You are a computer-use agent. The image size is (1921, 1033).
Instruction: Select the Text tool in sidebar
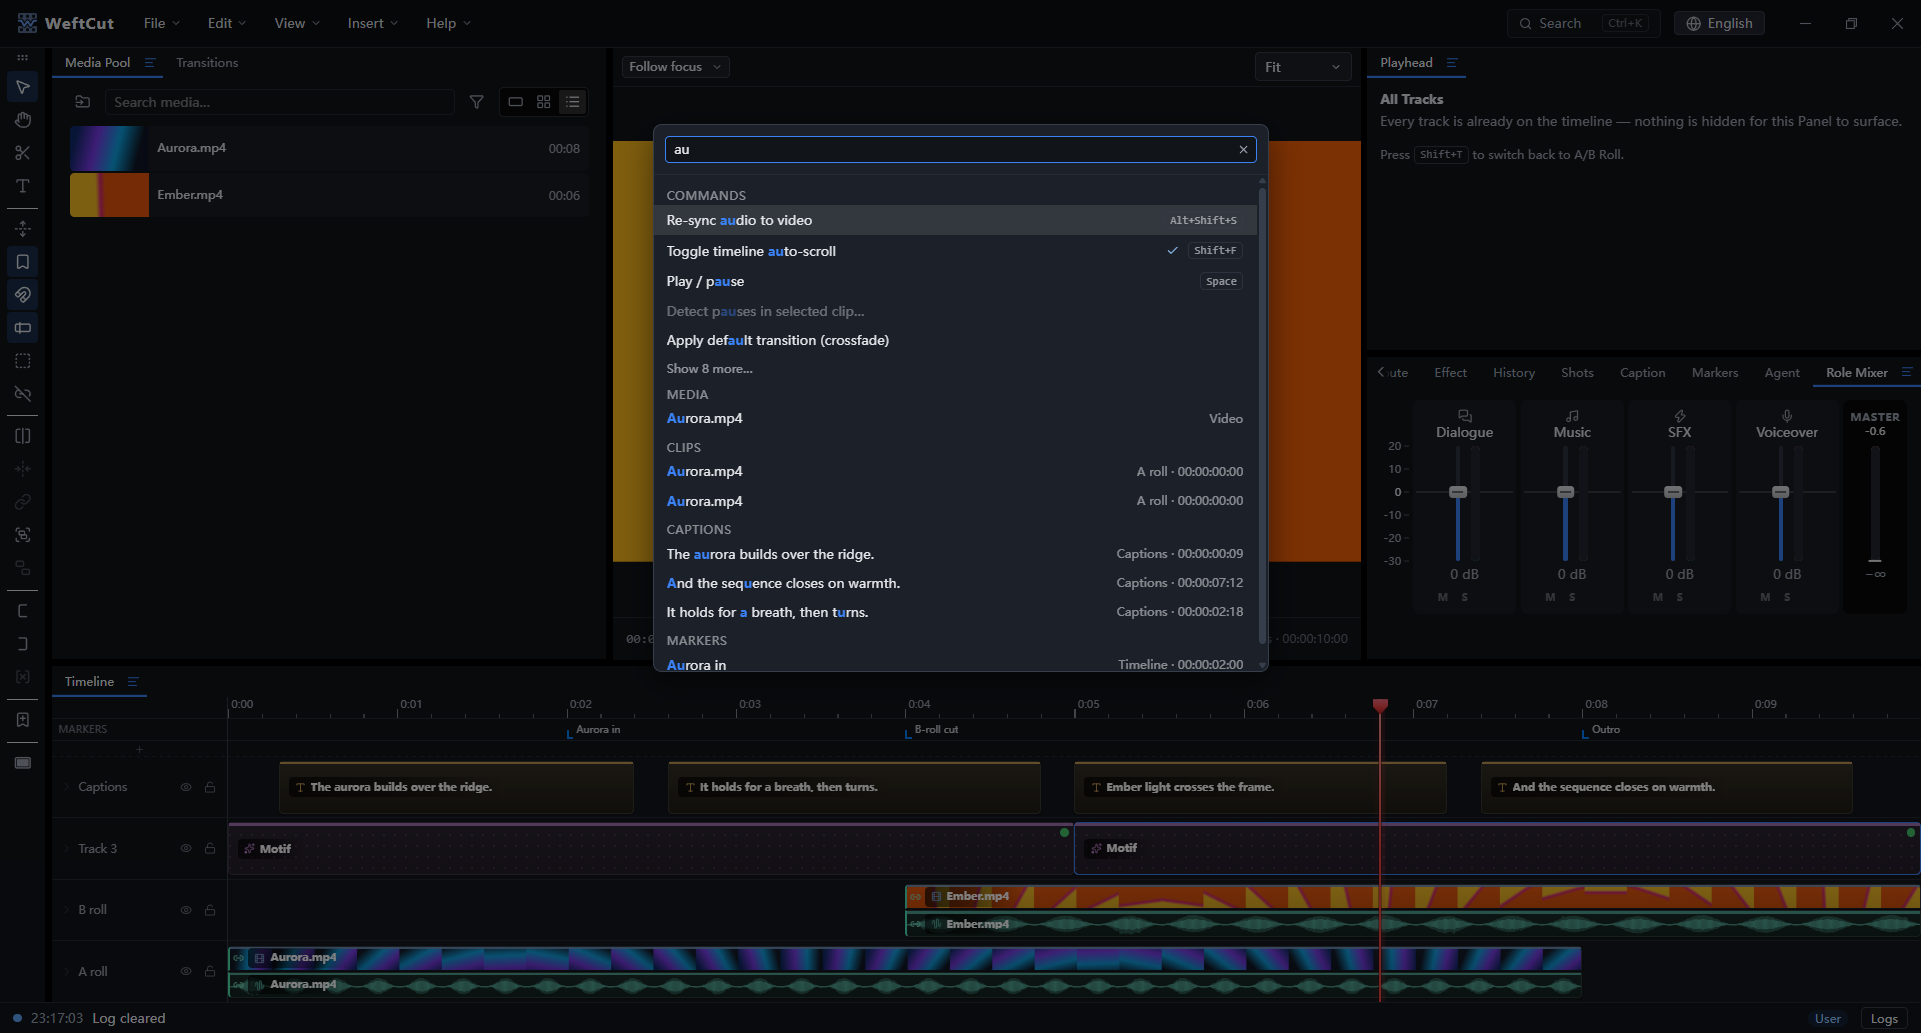(22, 186)
